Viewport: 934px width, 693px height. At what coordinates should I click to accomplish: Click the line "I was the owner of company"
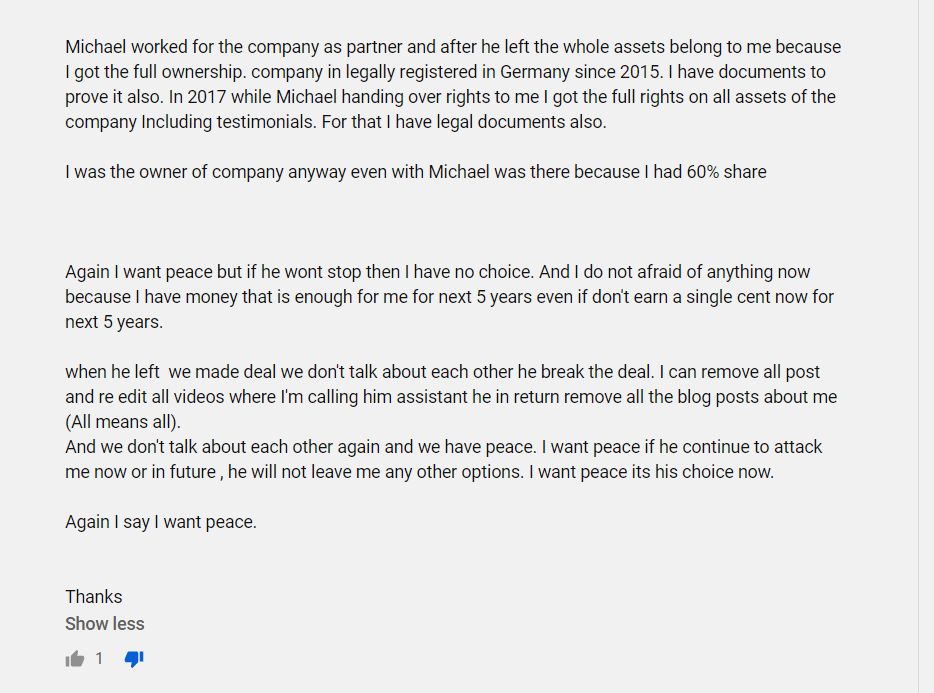[x=415, y=172]
